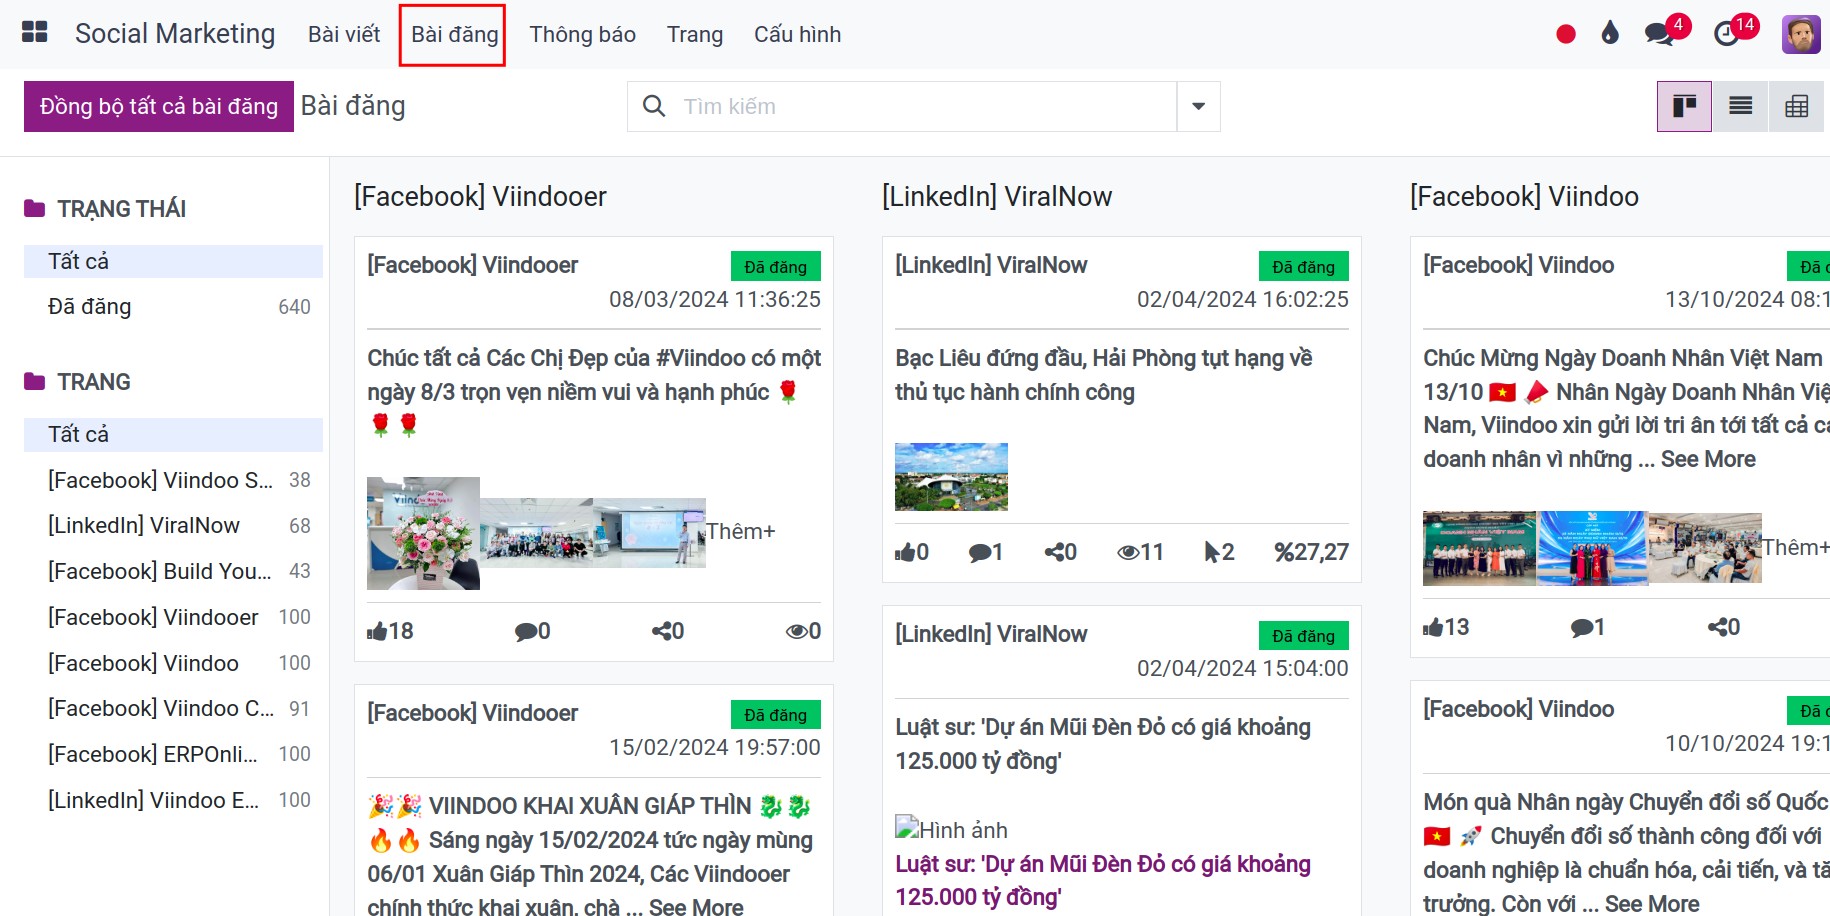Filter status by Đã đăng

(x=90, y=307)
